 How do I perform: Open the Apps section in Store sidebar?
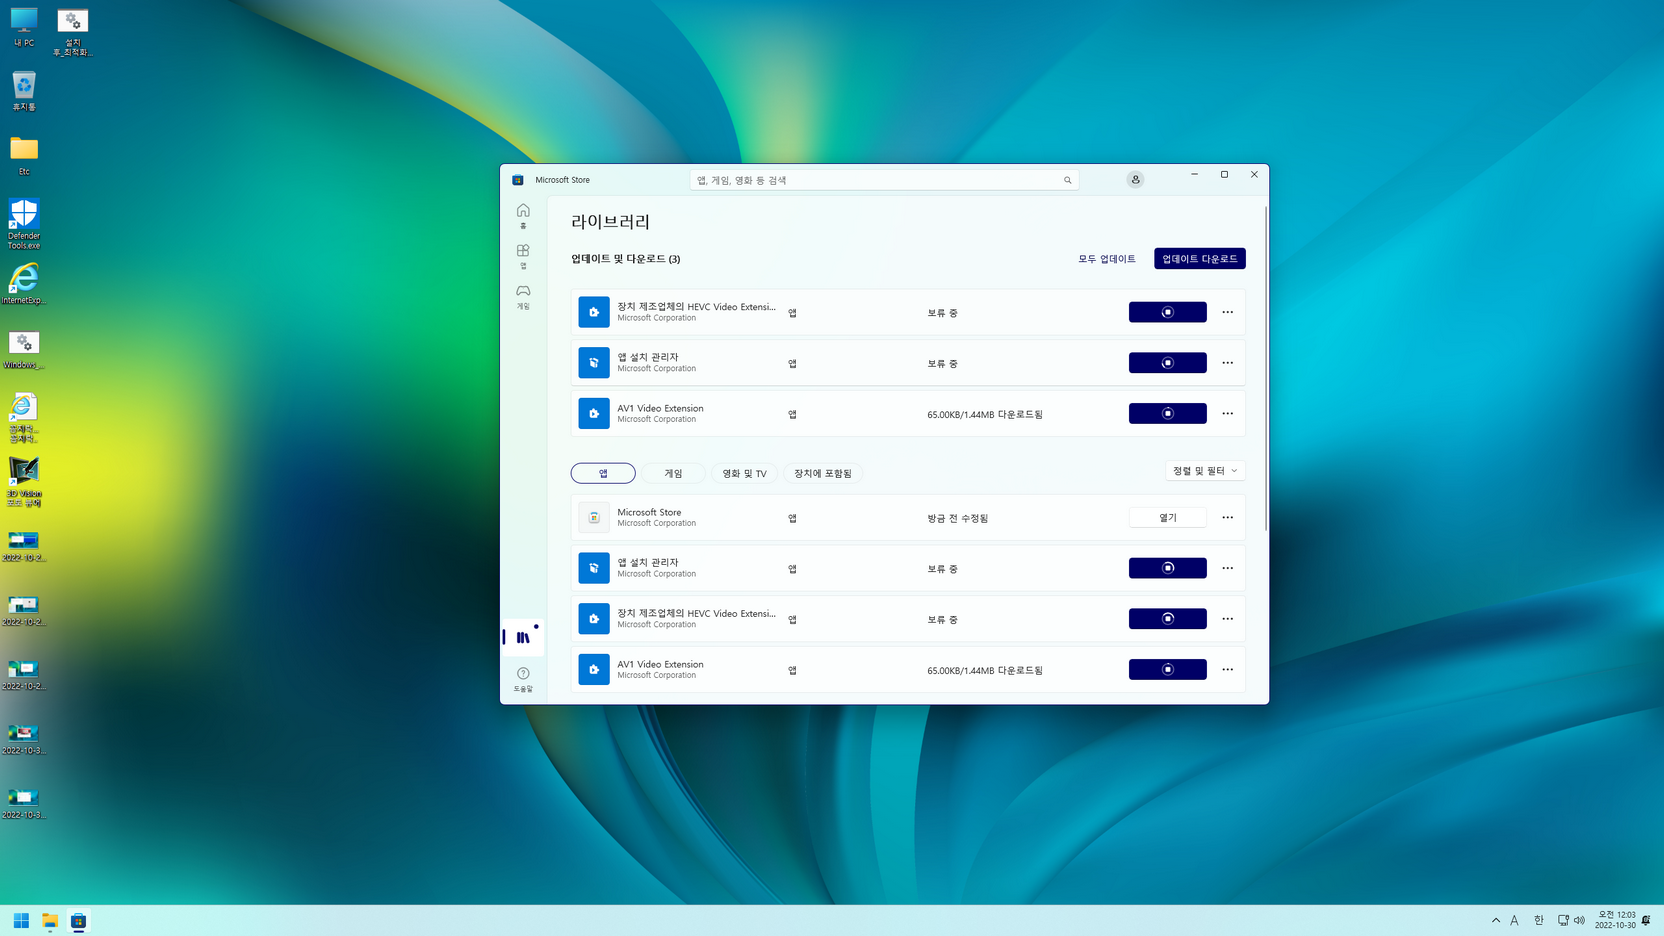523,256
